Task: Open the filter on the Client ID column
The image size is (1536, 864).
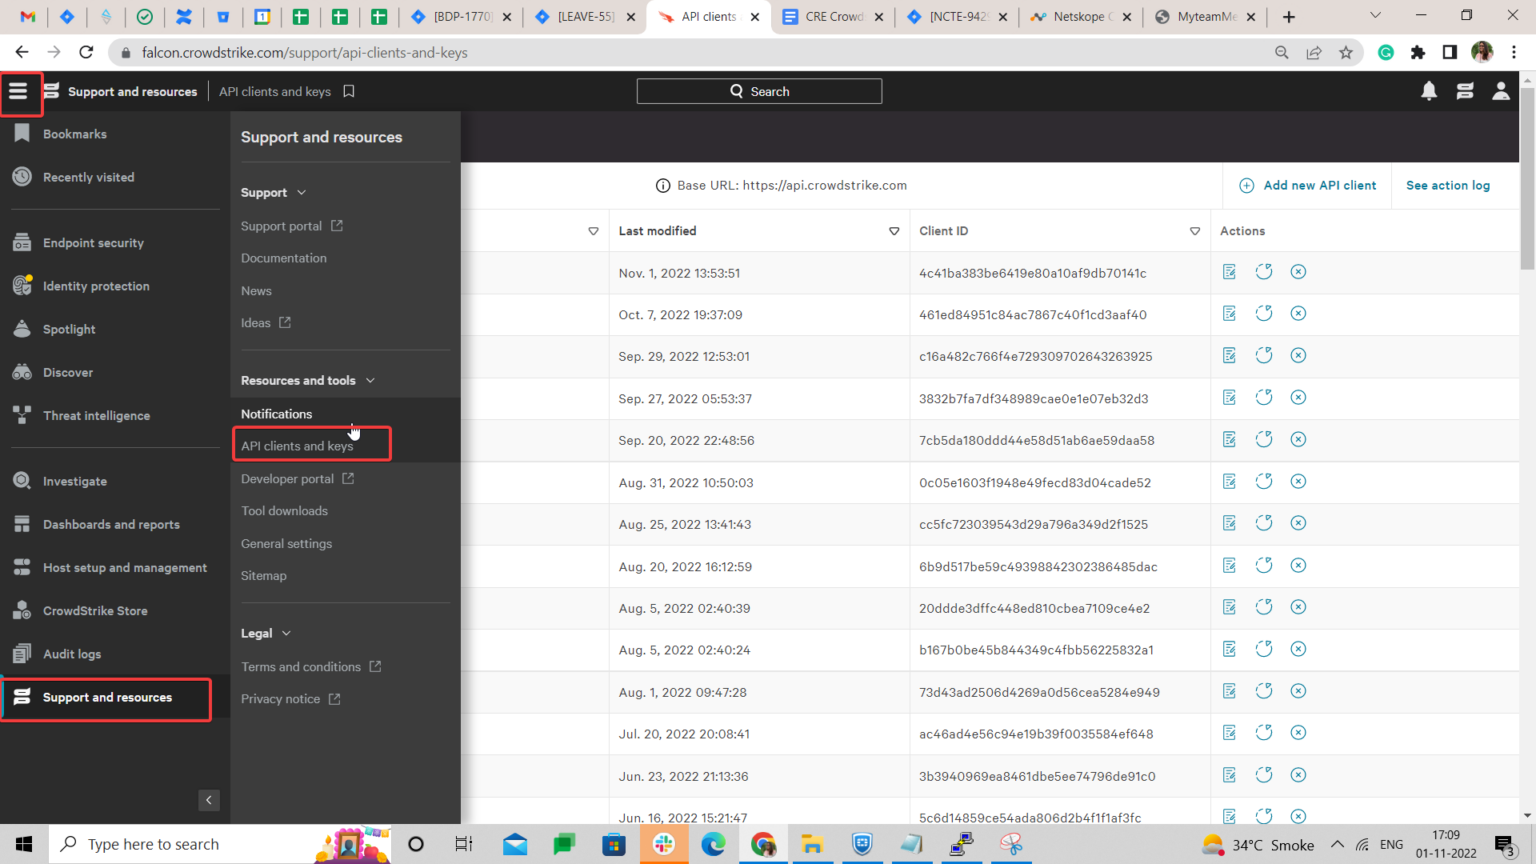Action: click(1194, 231)
